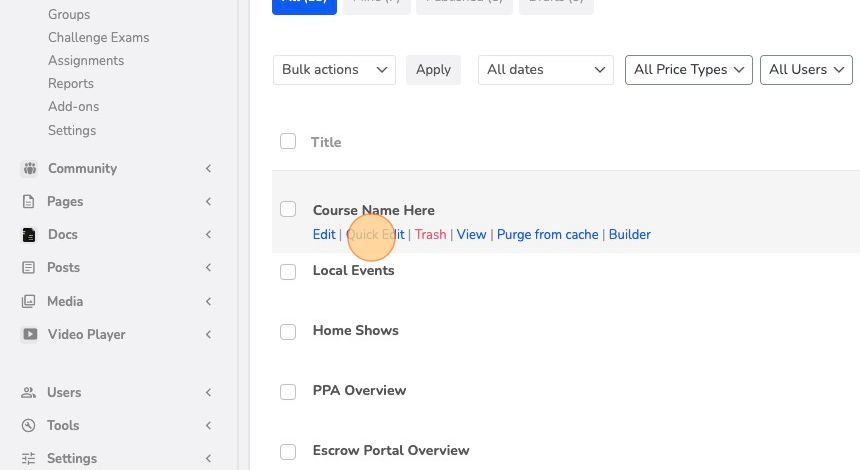The image size is (860, 470).
Task: Click the Tools wrench icon
Action: [x=29, y=425]
